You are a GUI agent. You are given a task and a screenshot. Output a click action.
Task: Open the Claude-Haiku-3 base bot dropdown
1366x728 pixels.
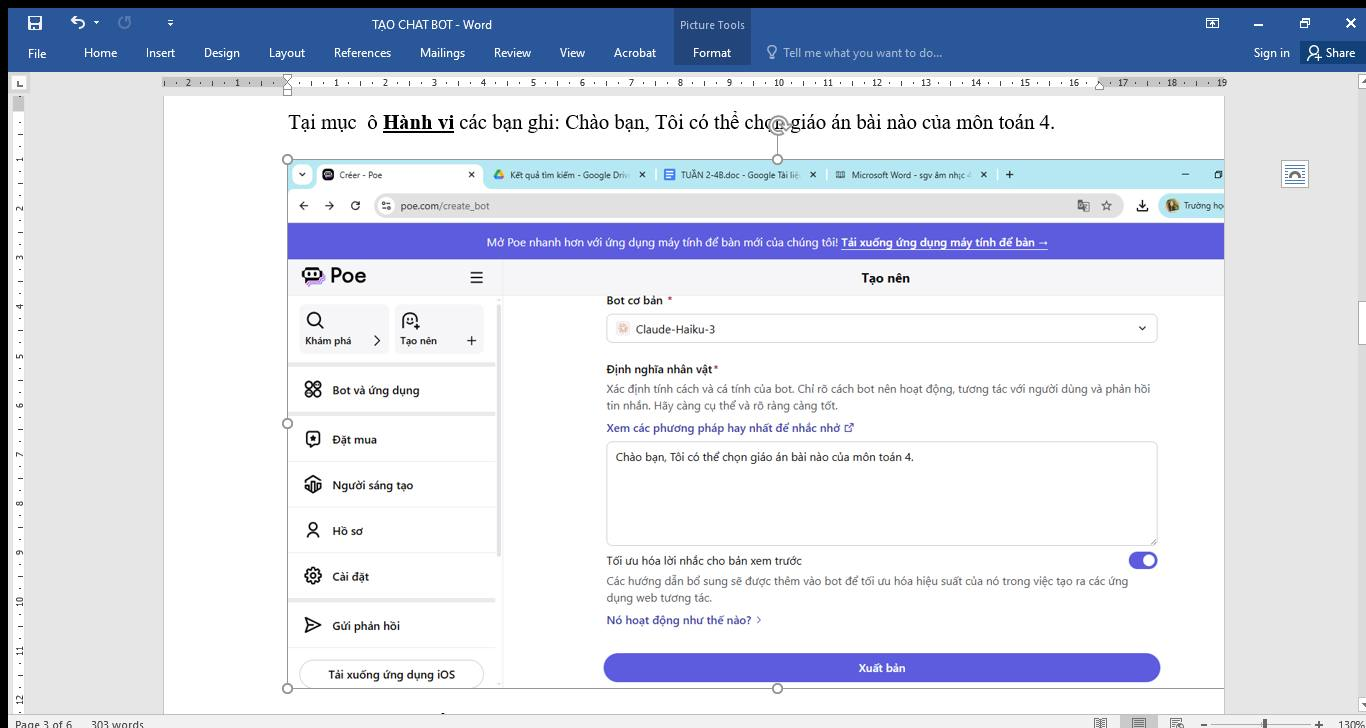click(881, 329)
